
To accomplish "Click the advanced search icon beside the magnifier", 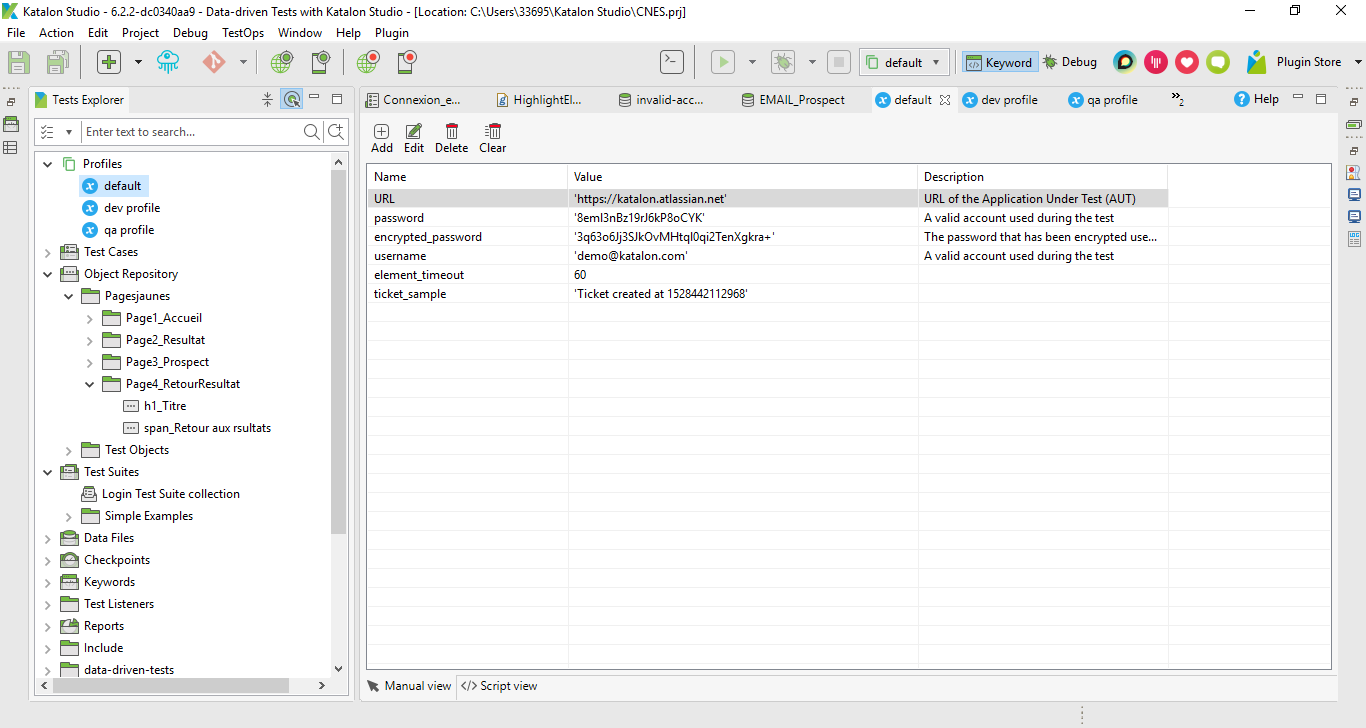I will coord(336,132).
